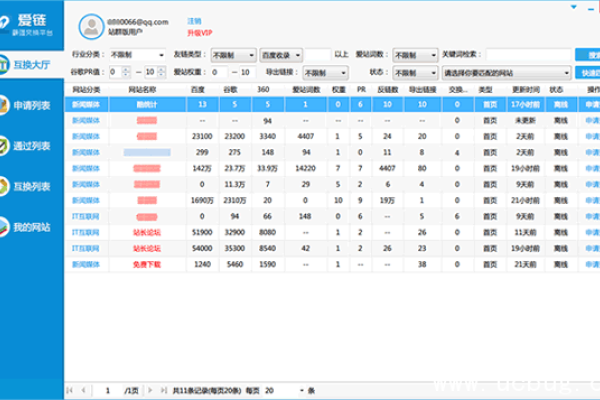Increase the 谷歌PR值 maximum value

coord(161,69)
